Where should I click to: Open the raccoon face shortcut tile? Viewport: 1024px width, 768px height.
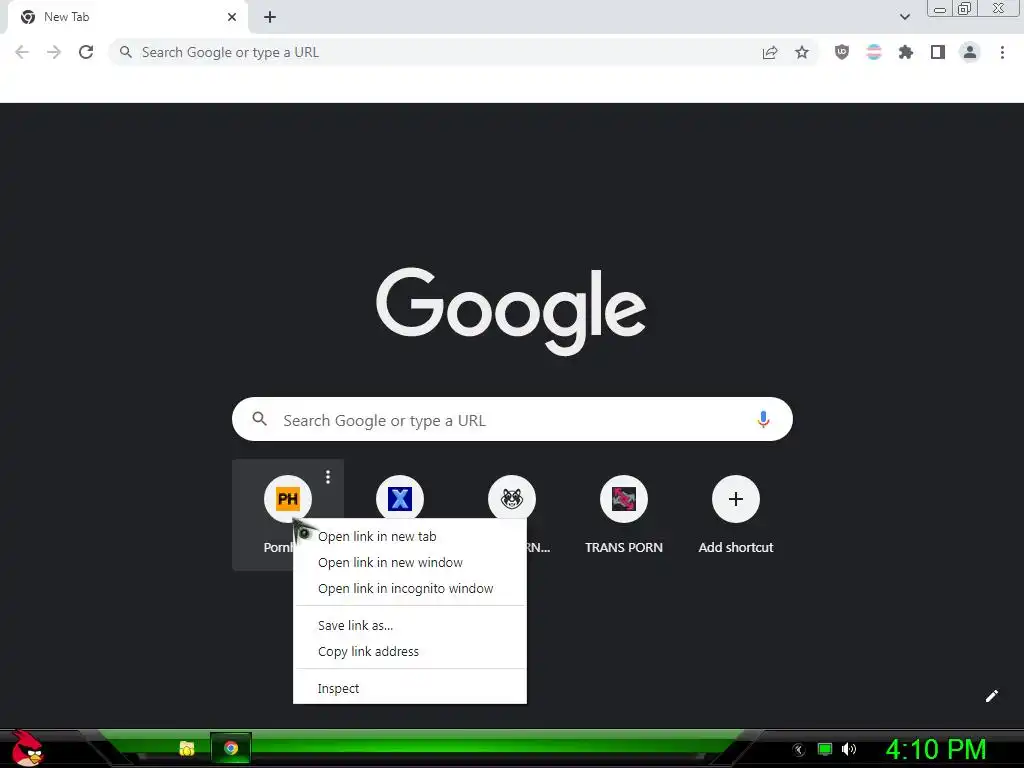click(x=512, y=499)
